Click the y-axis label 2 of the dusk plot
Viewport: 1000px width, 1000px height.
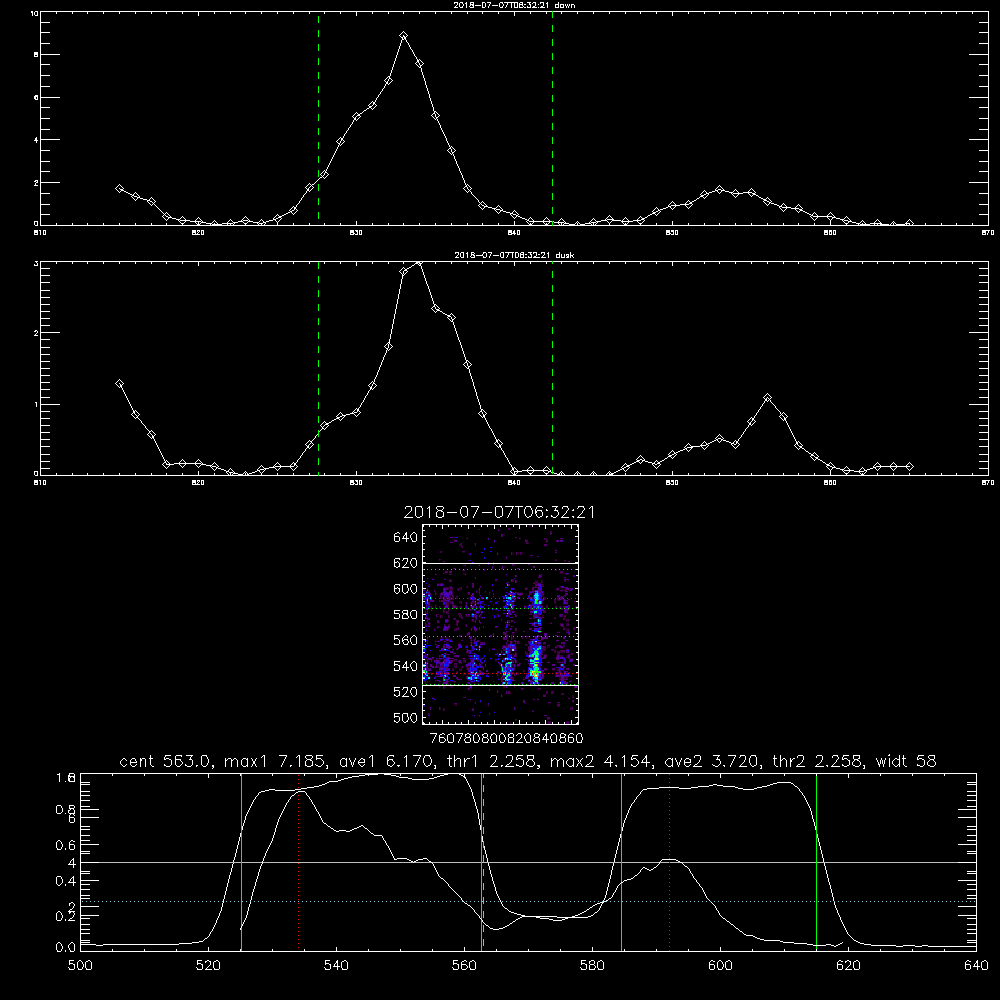[x=36, y=333]
